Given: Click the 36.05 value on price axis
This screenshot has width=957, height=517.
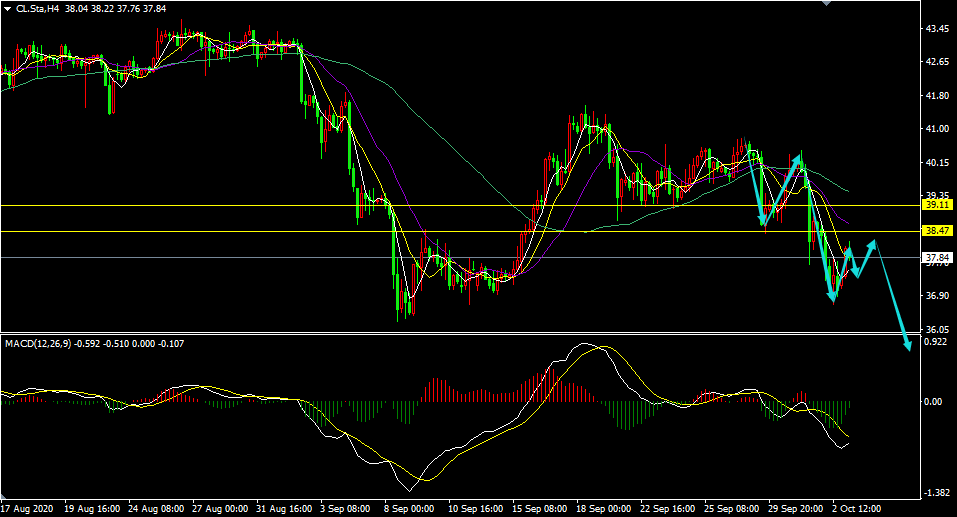Looking at the screenshot, I should tap(937, 329).
